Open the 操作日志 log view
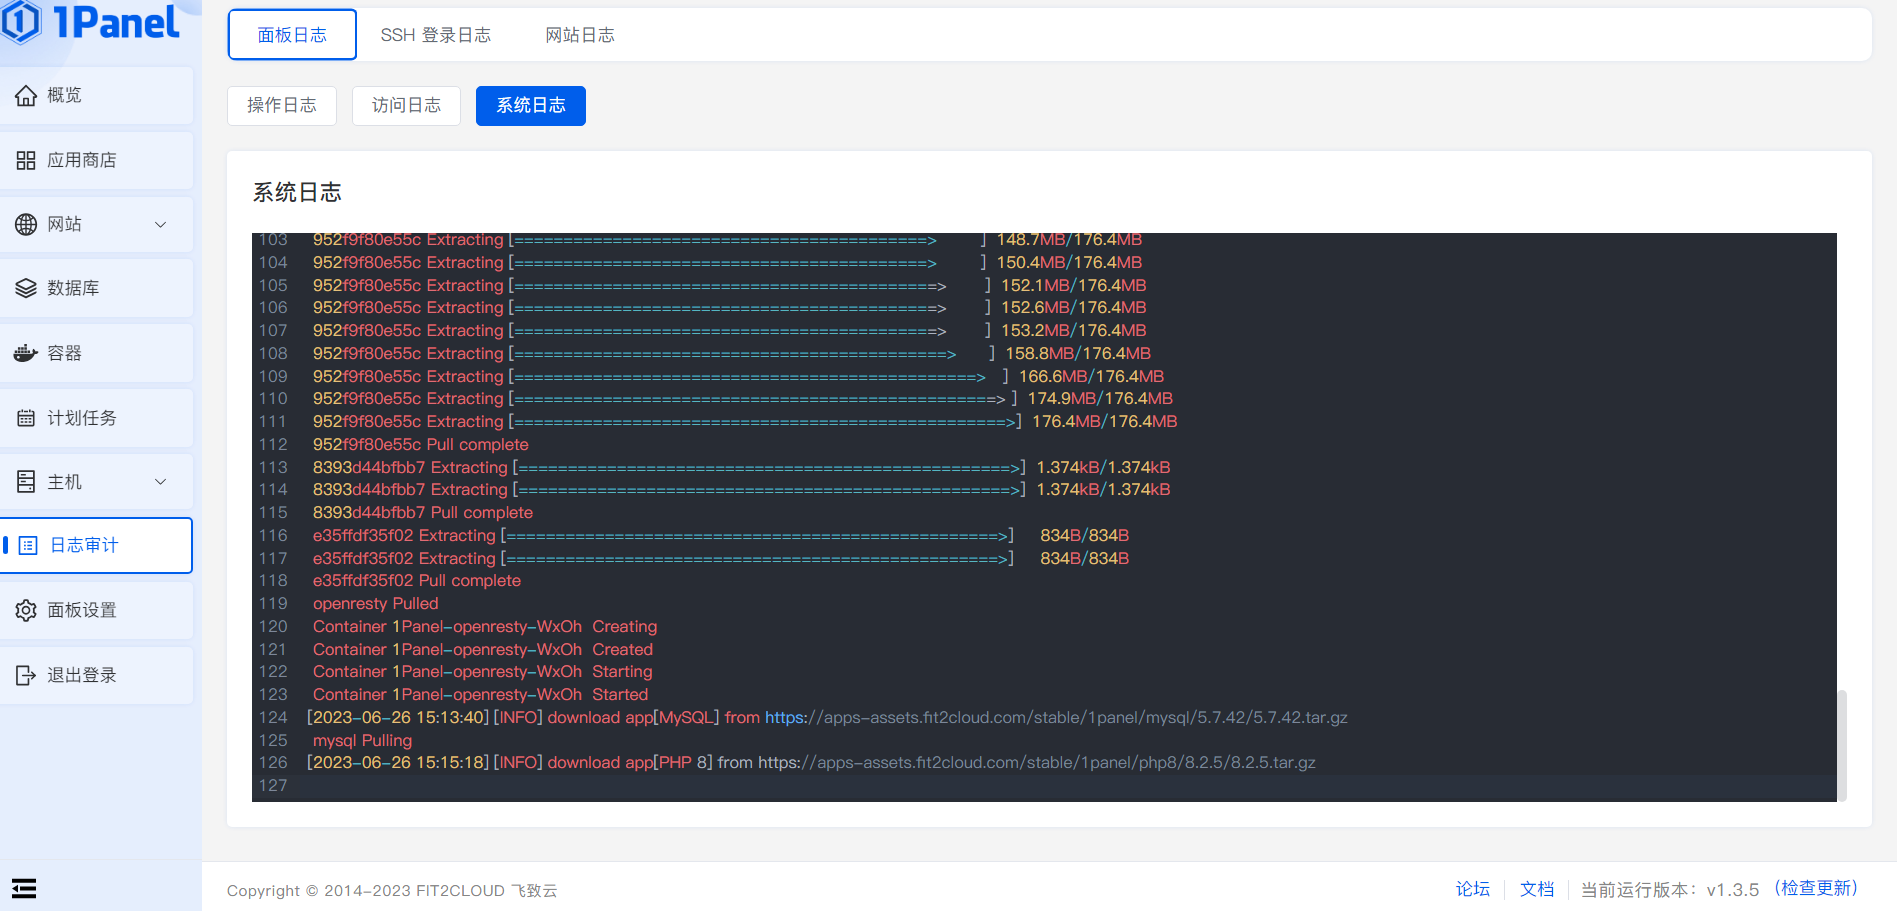 281,105
